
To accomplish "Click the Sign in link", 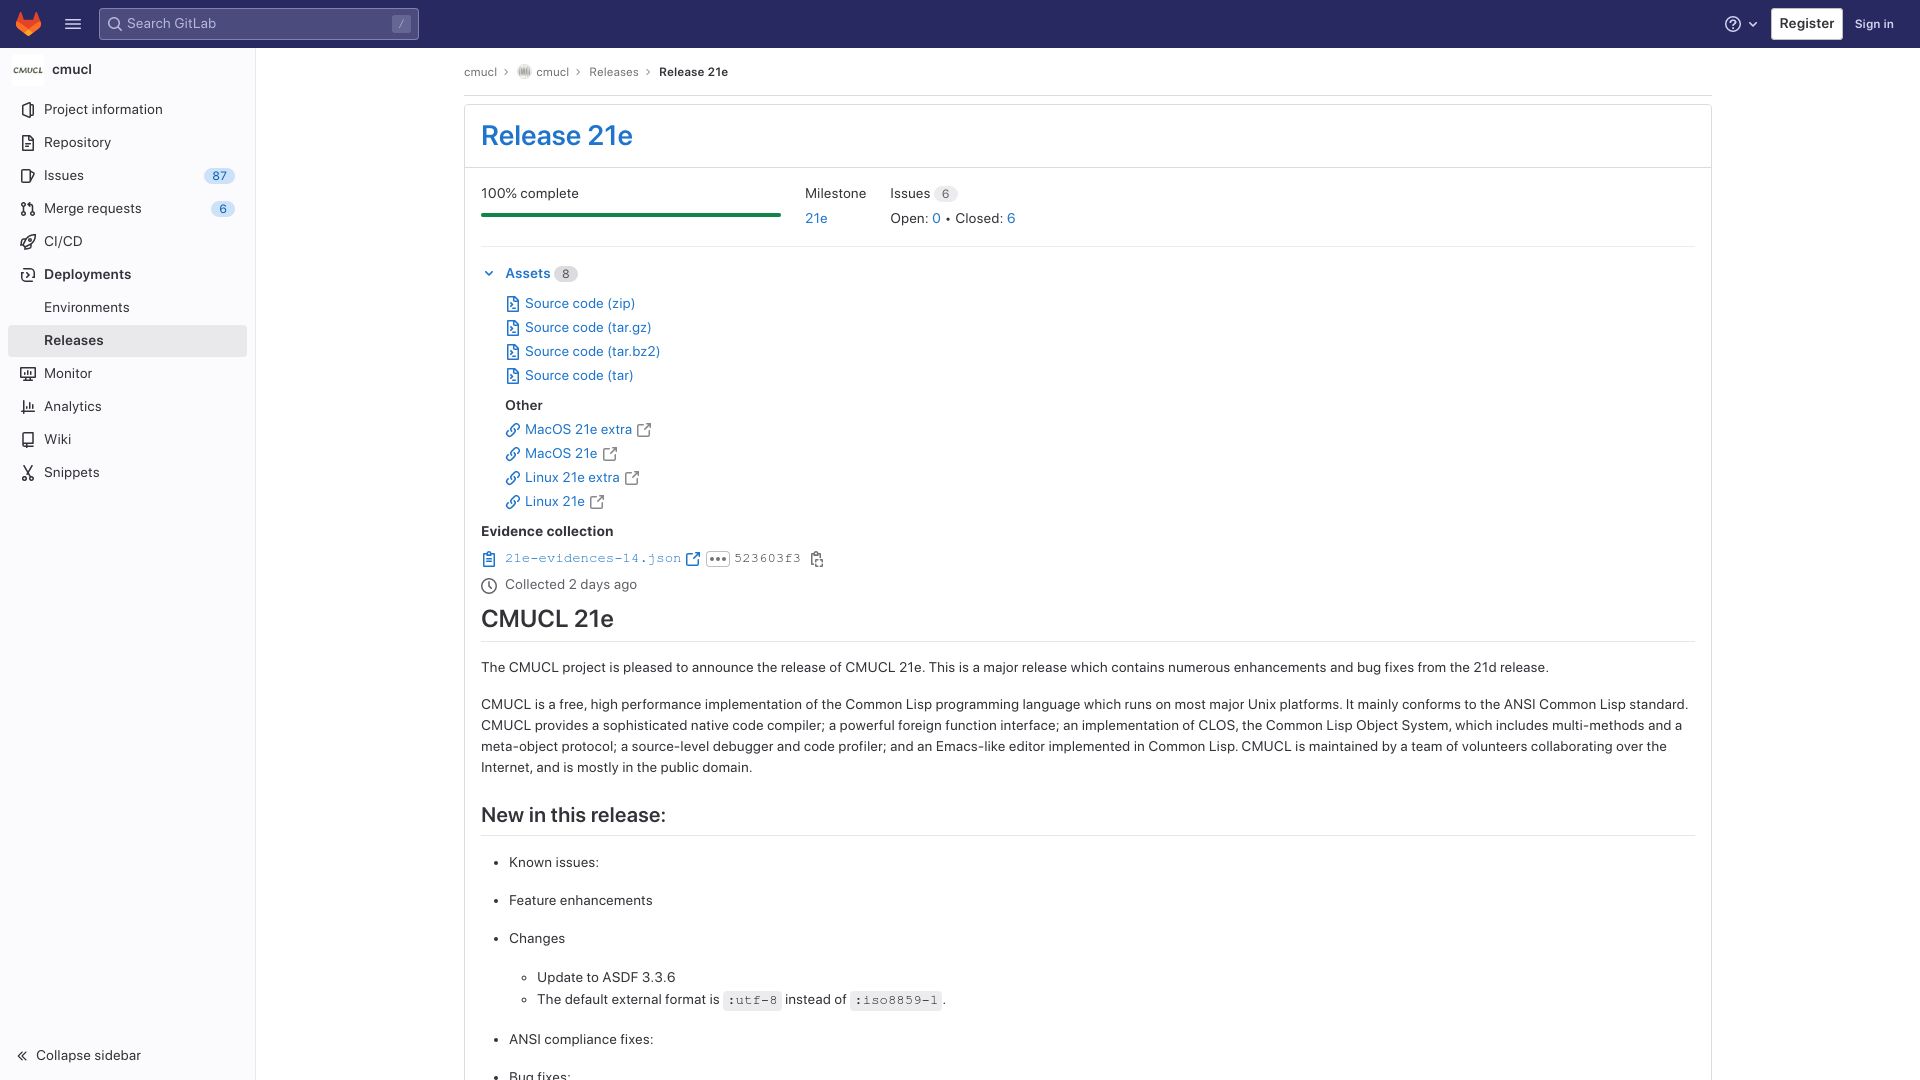I will coord(1874,24).
